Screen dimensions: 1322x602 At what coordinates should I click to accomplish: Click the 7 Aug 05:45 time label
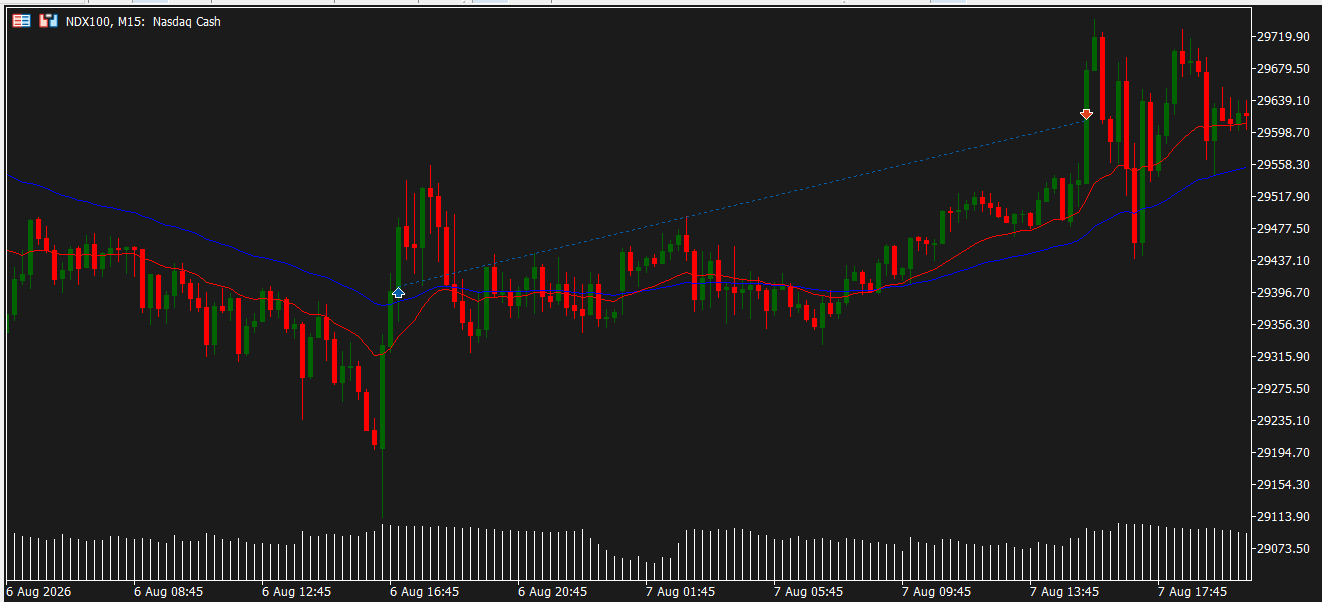tap(808, 592)
